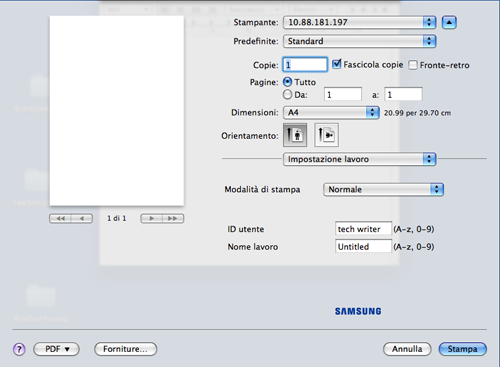Screen dimensions: 500x367
Task: Open the PDF menu button
Action: pos(56,349)
